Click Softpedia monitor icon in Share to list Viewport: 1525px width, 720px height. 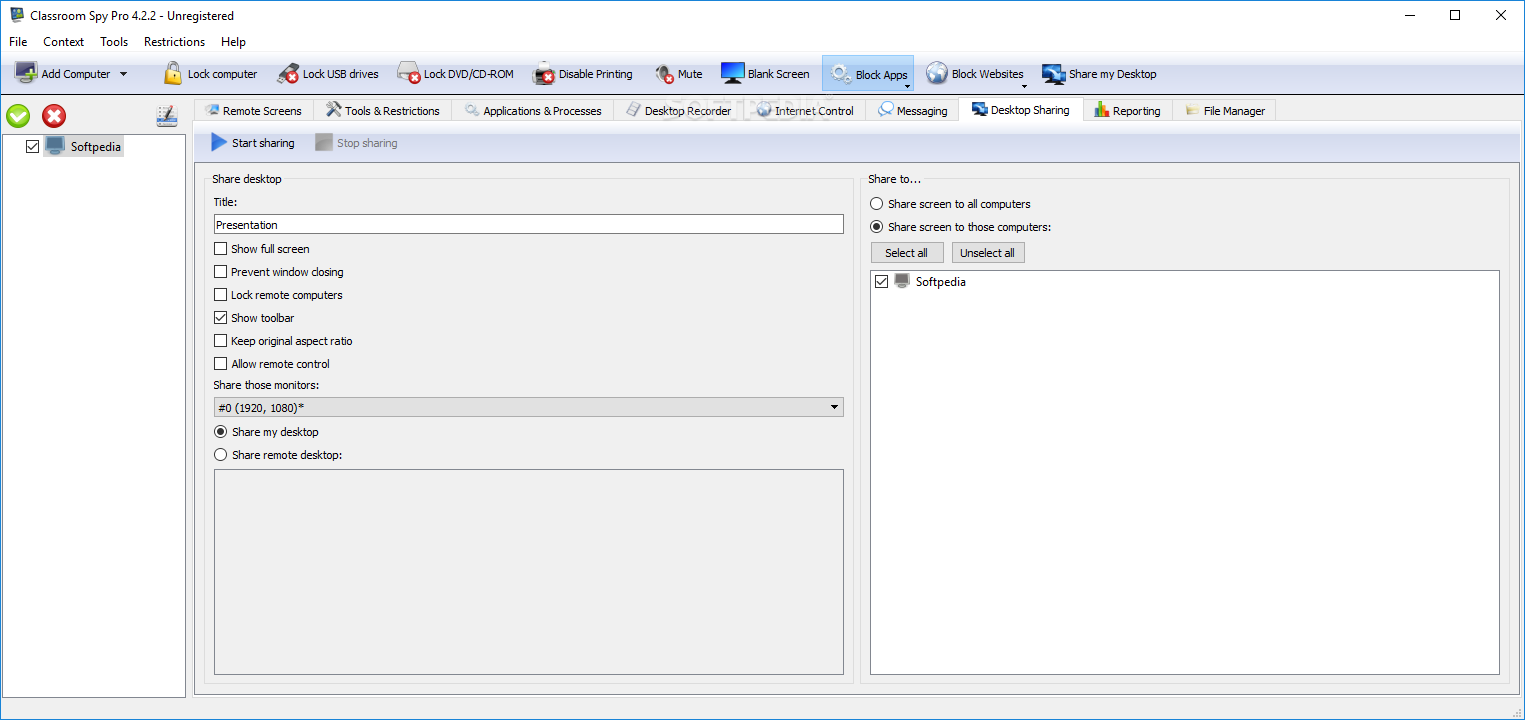click(x=902, y=282)
